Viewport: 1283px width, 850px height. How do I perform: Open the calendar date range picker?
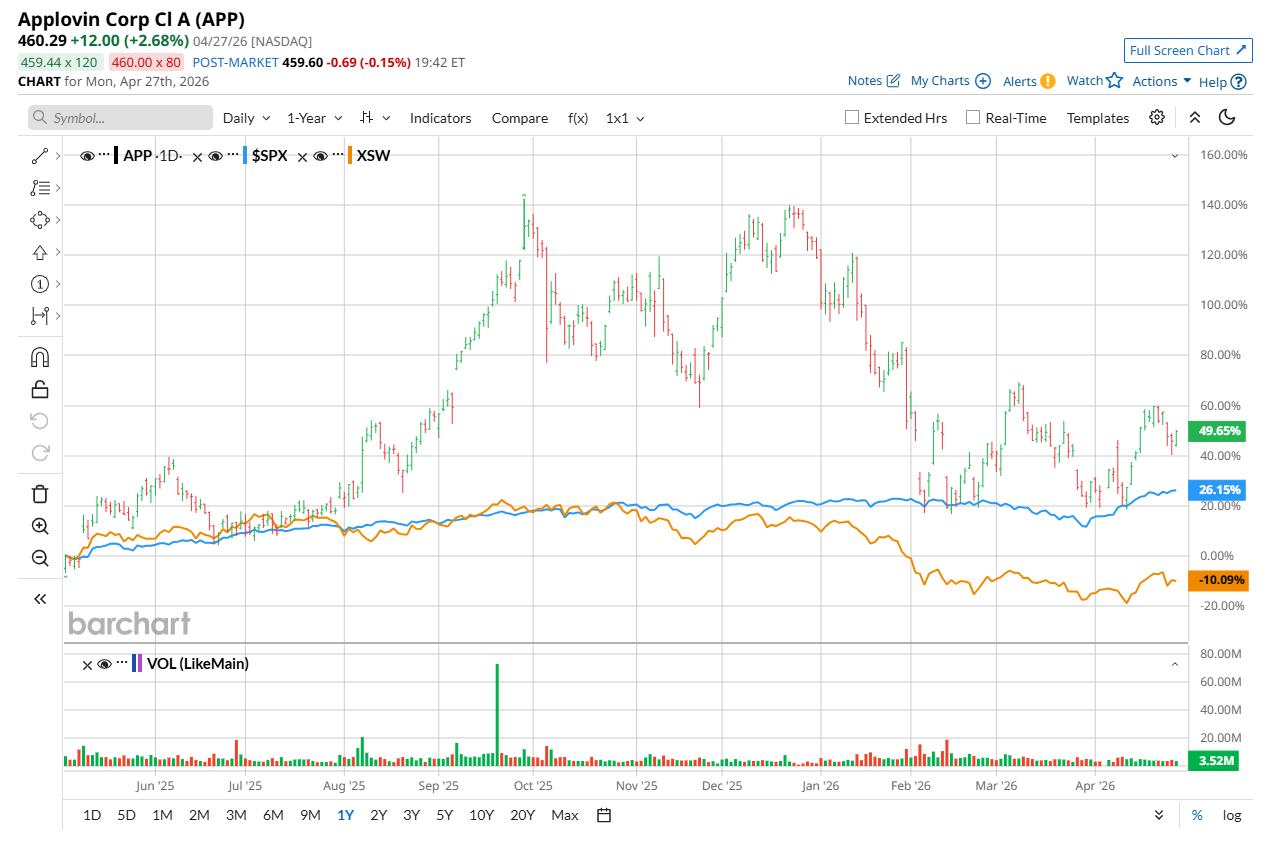(604, 815)
